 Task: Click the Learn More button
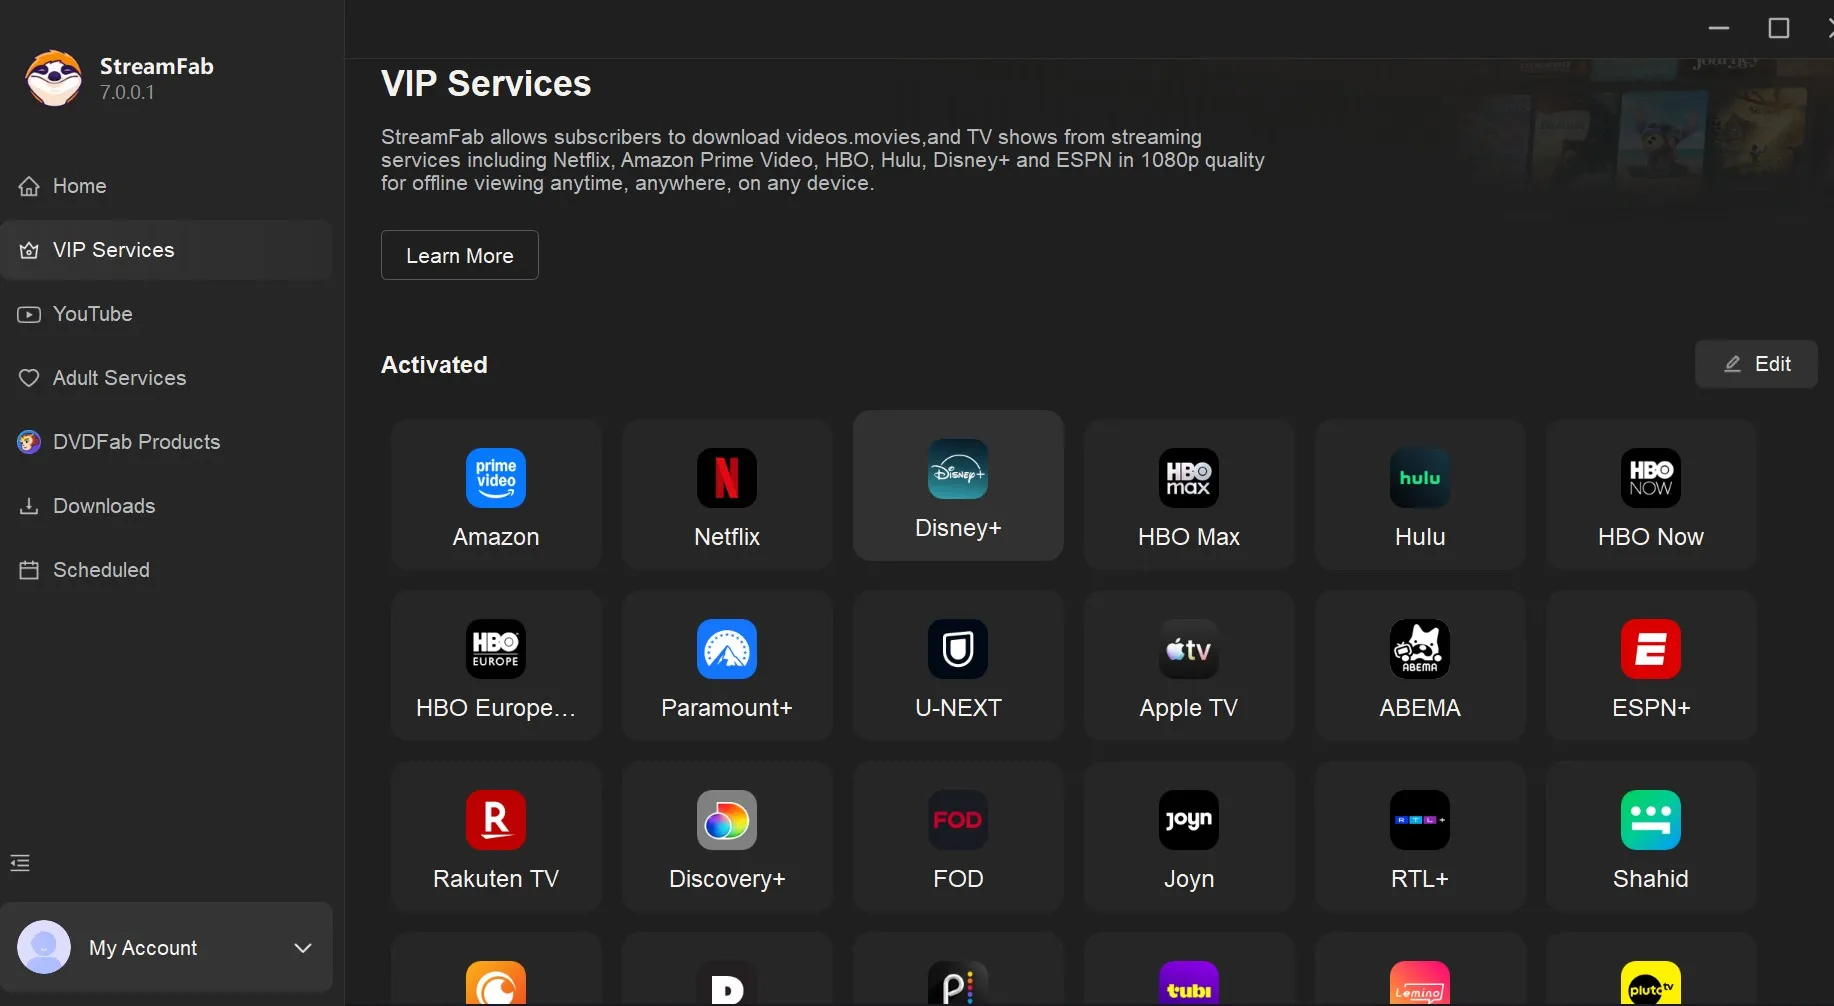(x=460, y=256)
